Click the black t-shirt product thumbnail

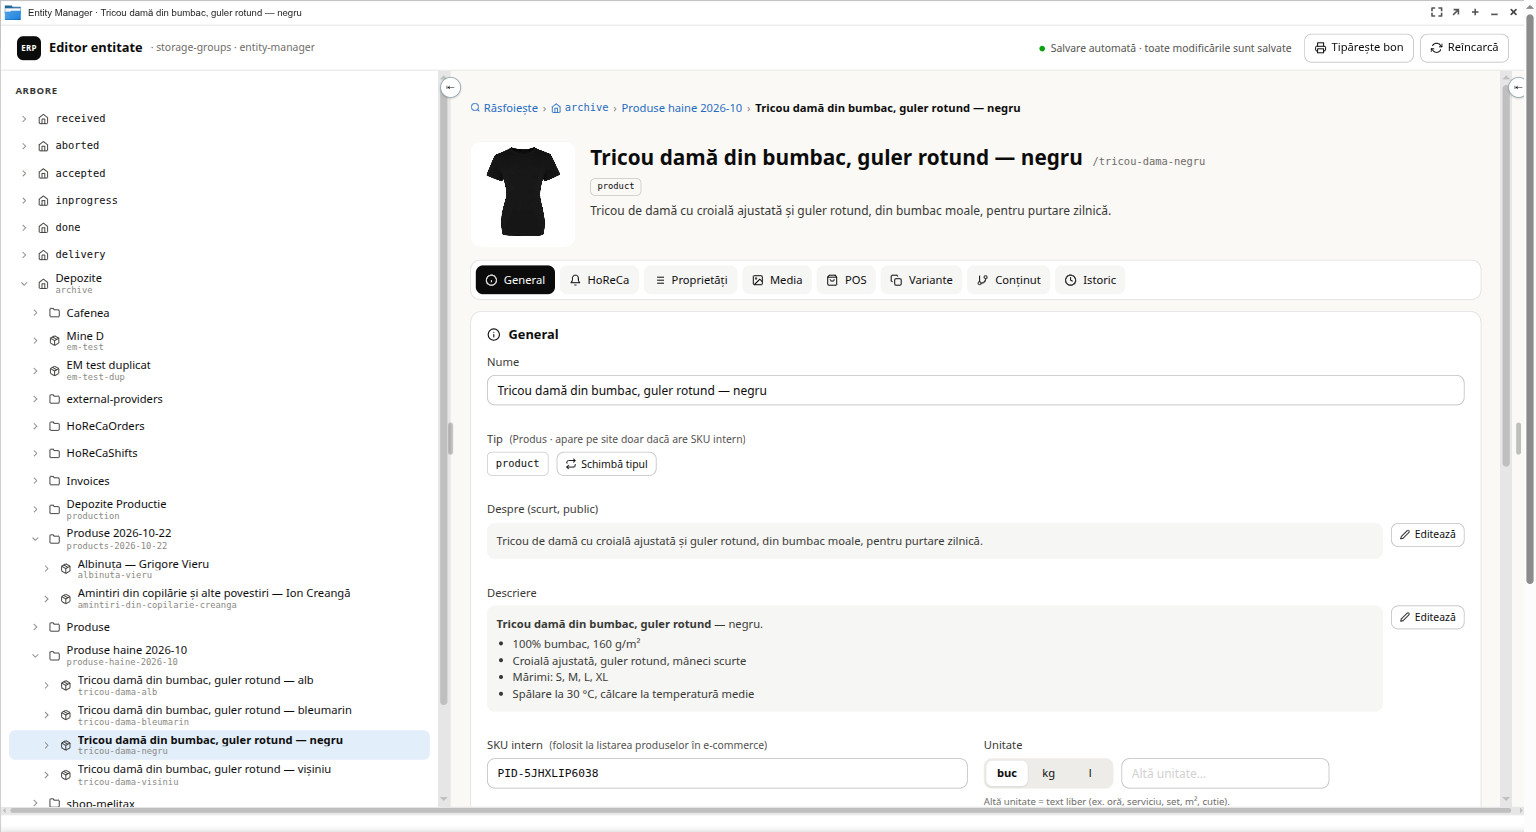[x=523, y=194]
